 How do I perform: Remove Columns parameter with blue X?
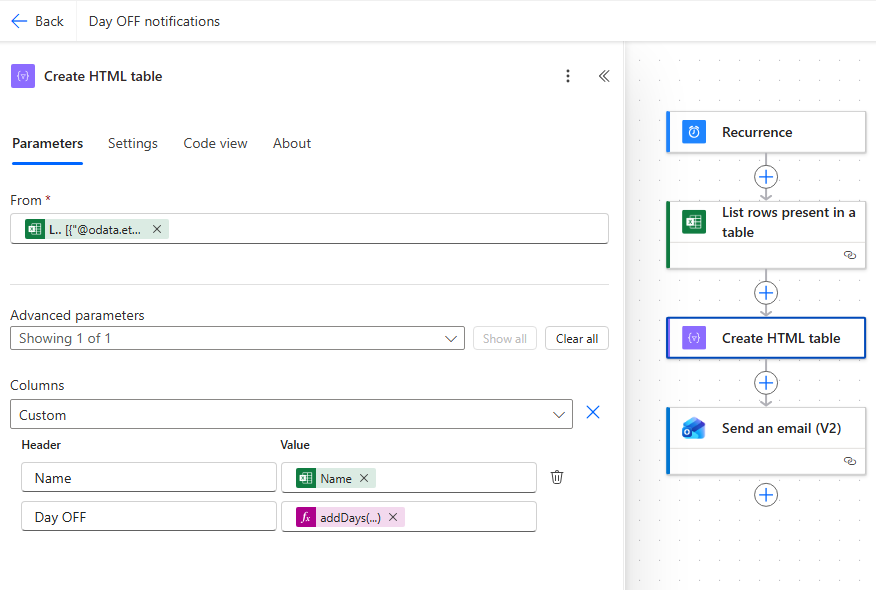coord(593,412)
